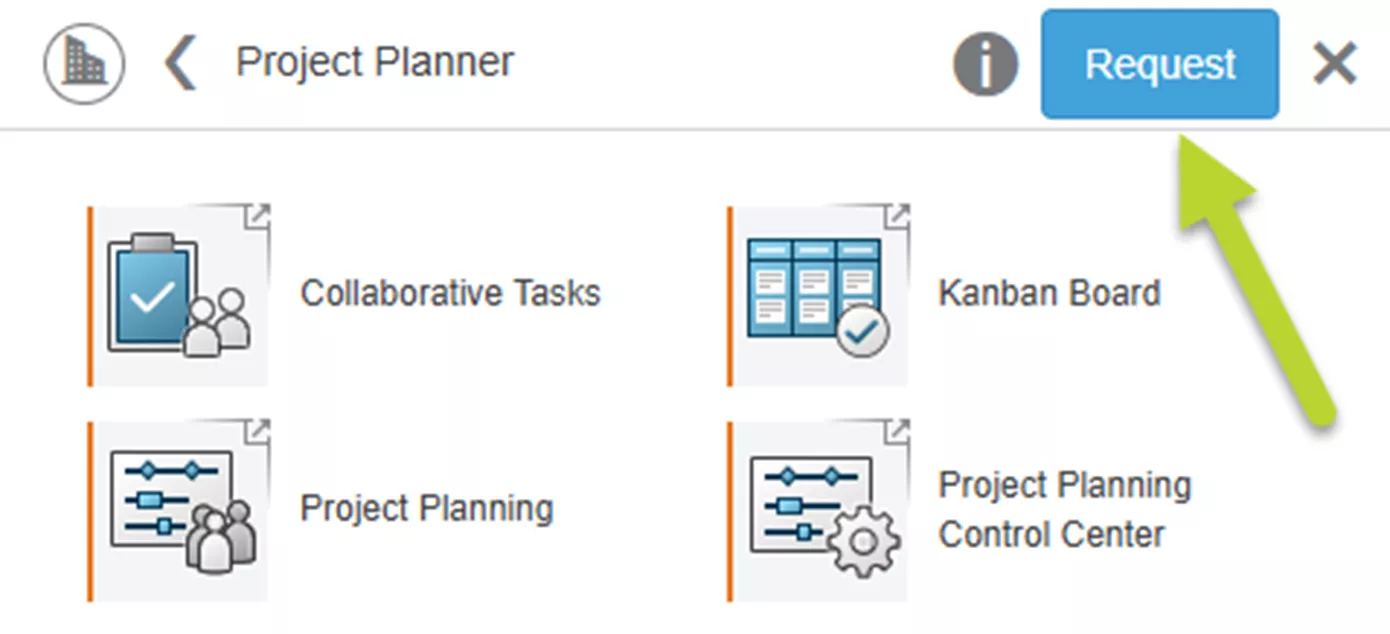1390x634 pixels.
Task: Select the Project Planning Control Center label
Action: coord(1064,508)
